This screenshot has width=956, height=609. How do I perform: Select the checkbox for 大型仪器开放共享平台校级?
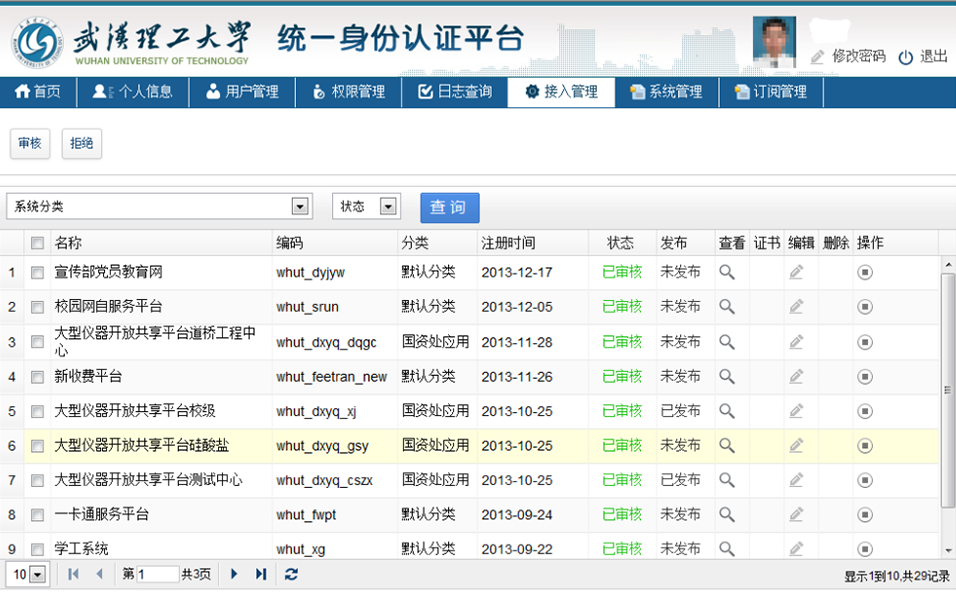[x=37, y=411]
